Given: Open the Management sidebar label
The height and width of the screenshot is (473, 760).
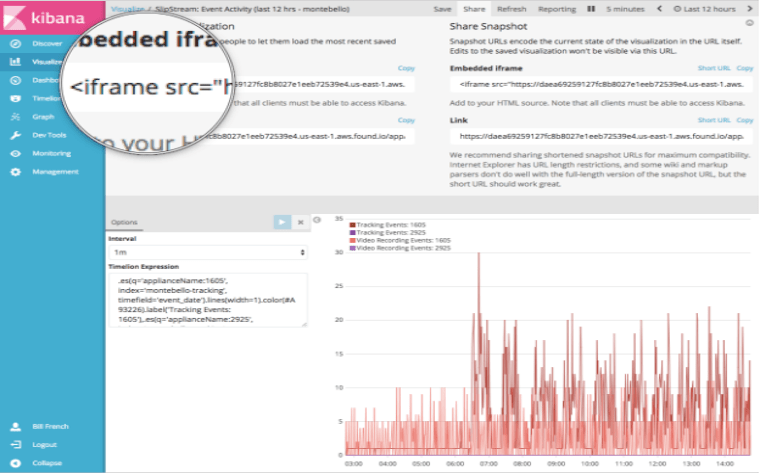Looking at the screenshot, I should (x=55, y=172).
